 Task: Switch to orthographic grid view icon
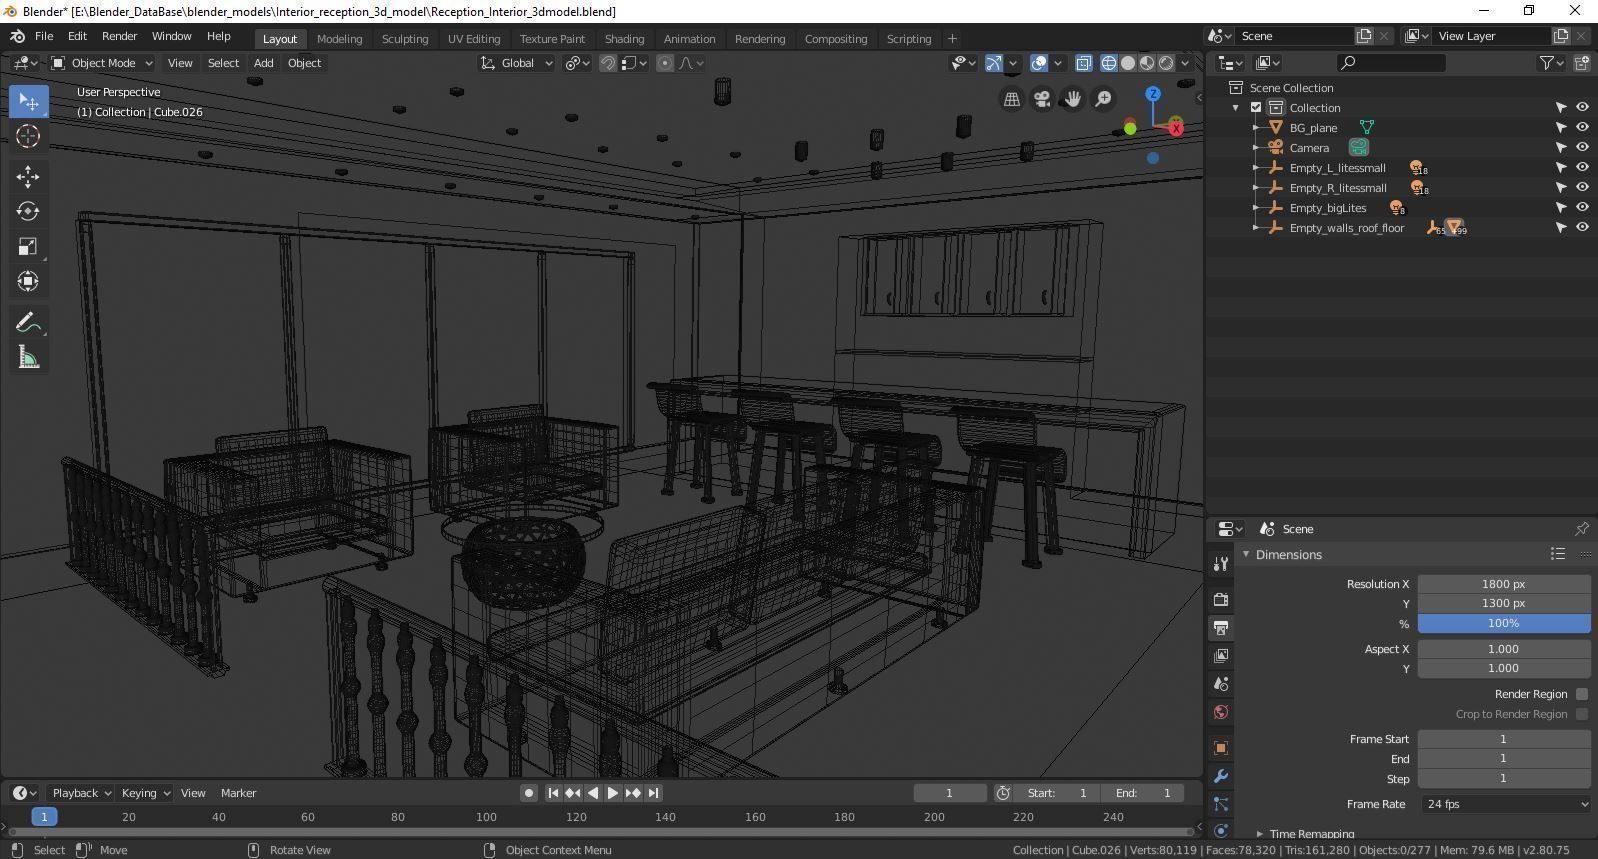tap(1012, 99)
